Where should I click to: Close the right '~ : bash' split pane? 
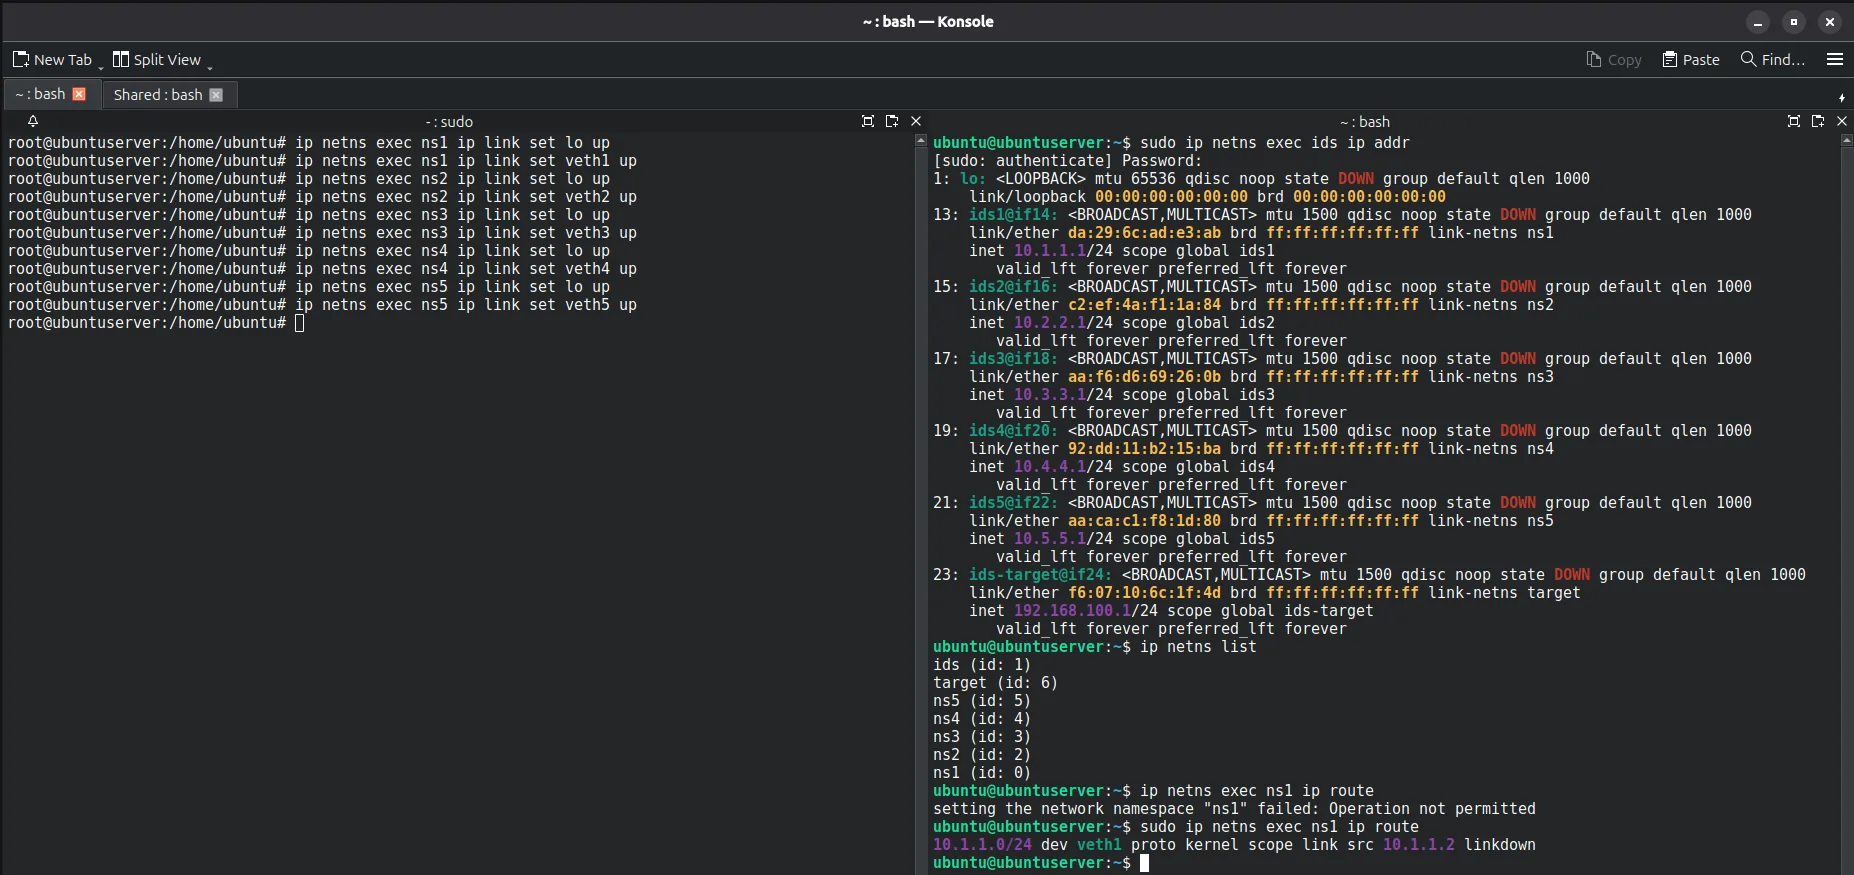coord(1842,121)
